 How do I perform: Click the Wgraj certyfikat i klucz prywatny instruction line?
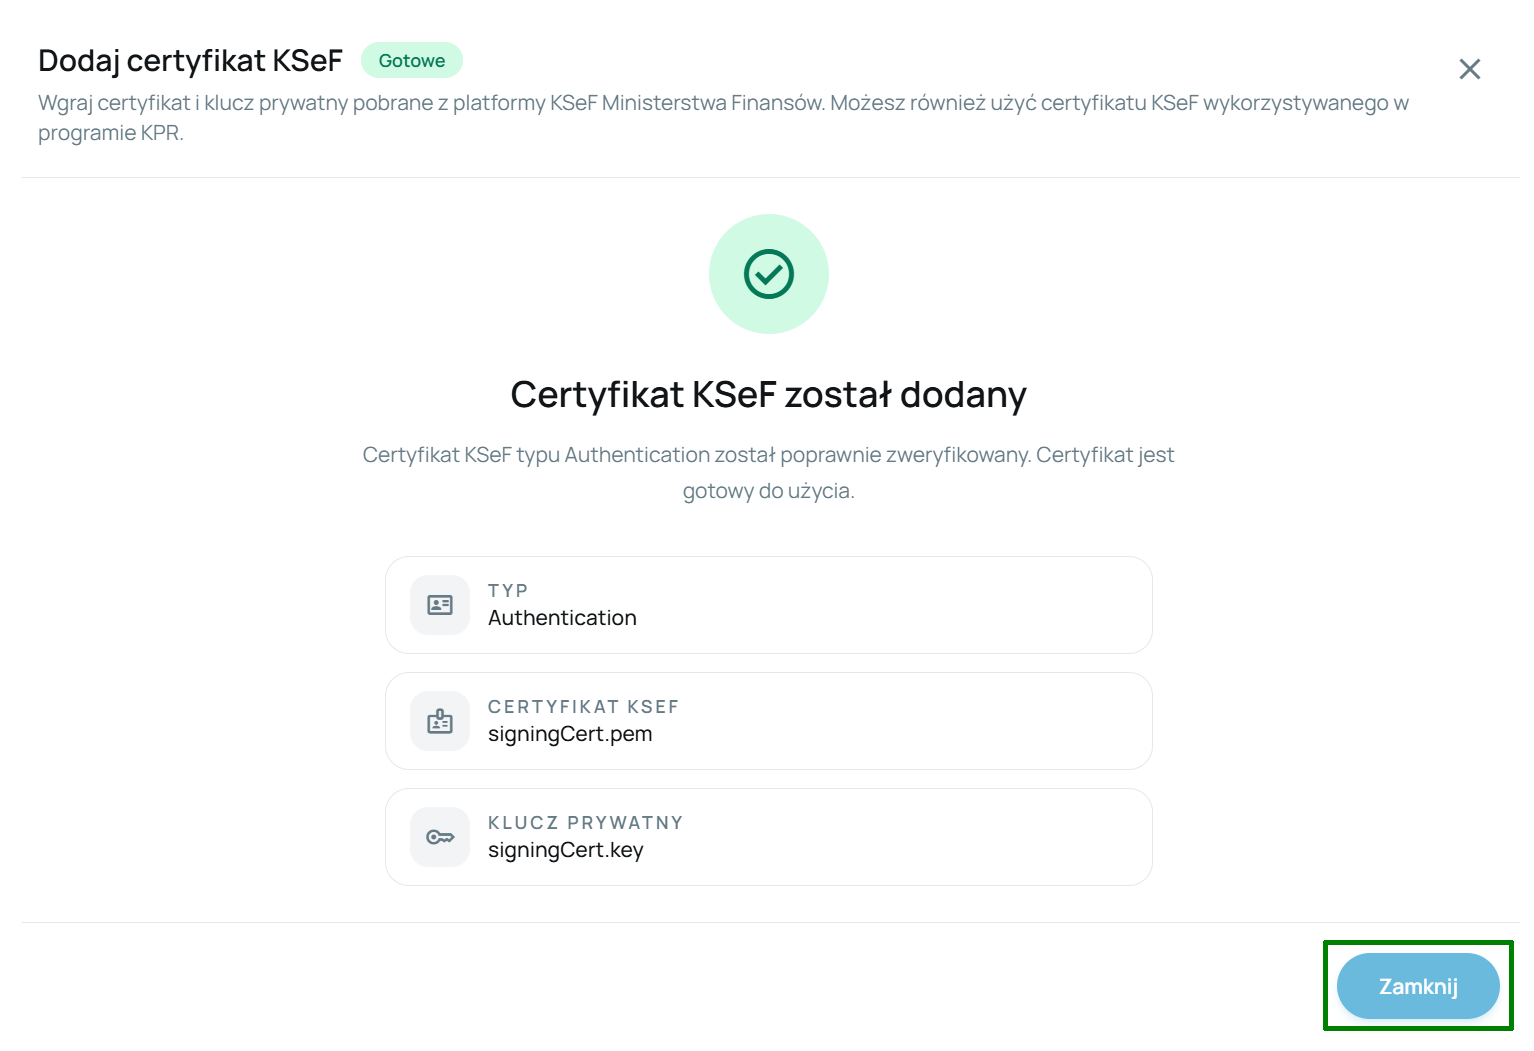click(723, 102)
